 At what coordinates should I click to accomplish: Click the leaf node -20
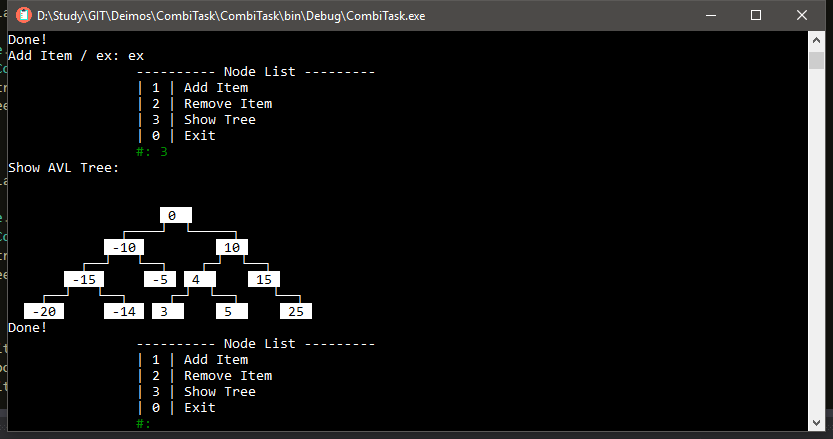[43, 312]
